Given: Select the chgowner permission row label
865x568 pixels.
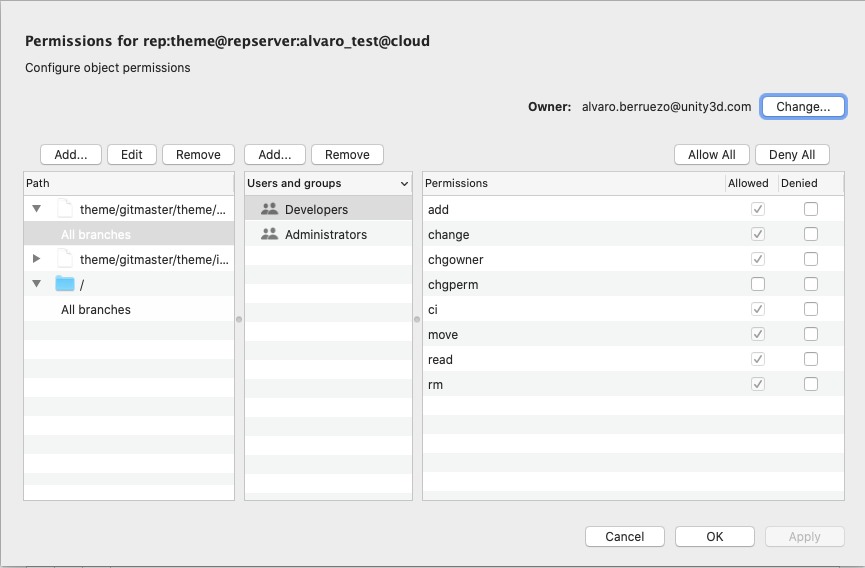Looking at the screenshot, I should [456, 260].
